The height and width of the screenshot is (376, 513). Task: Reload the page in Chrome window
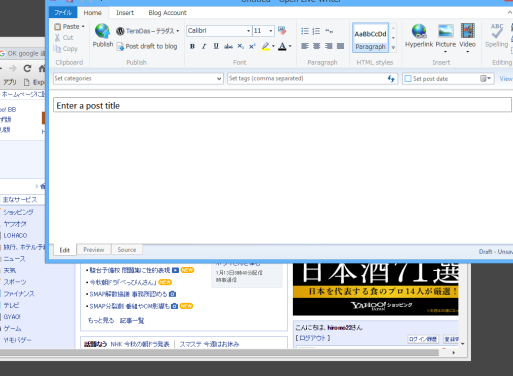point(27,68)
